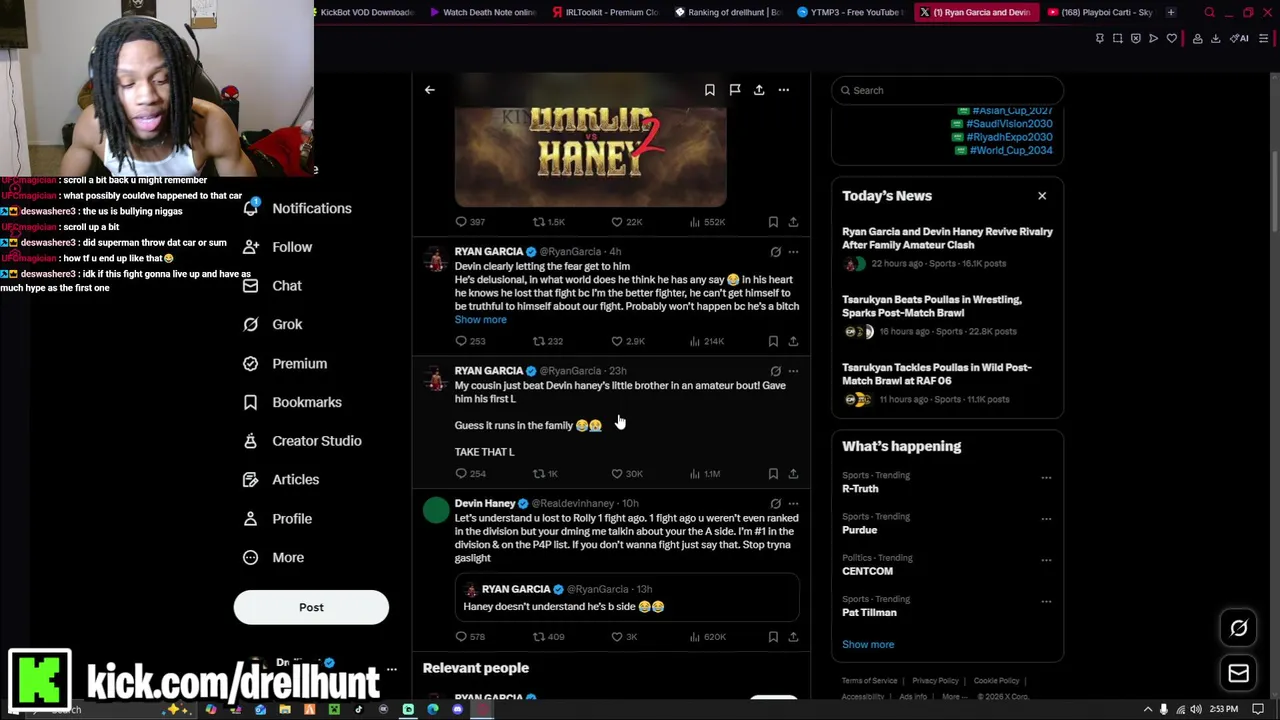Open more options for Purdue trend
Image resolution: width=1280 pixels, height=720 pixels.
click(x=1046, y=519)
